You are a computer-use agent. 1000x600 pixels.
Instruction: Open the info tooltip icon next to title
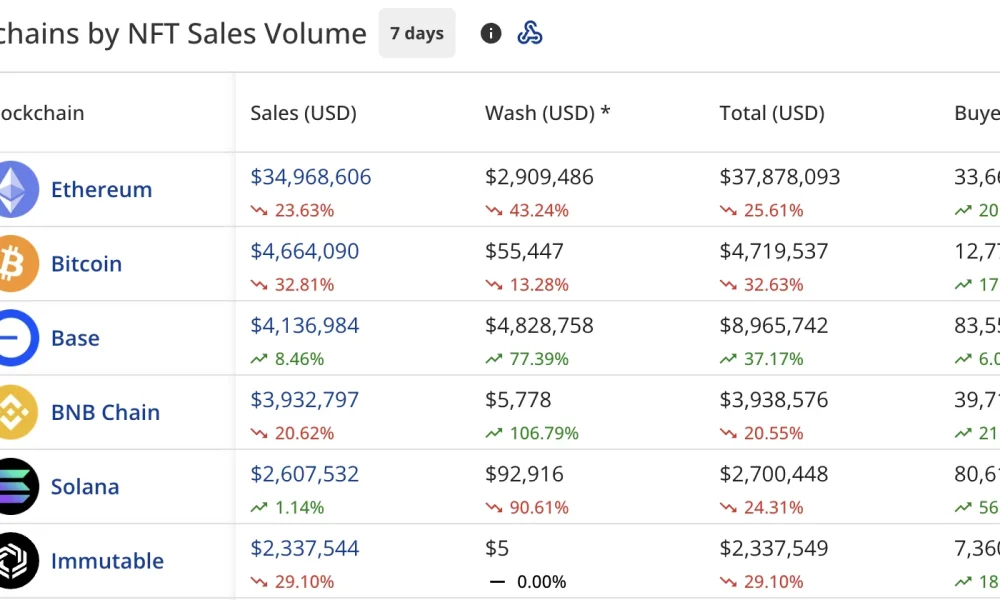pyautogui.click(x=491, y=33)
